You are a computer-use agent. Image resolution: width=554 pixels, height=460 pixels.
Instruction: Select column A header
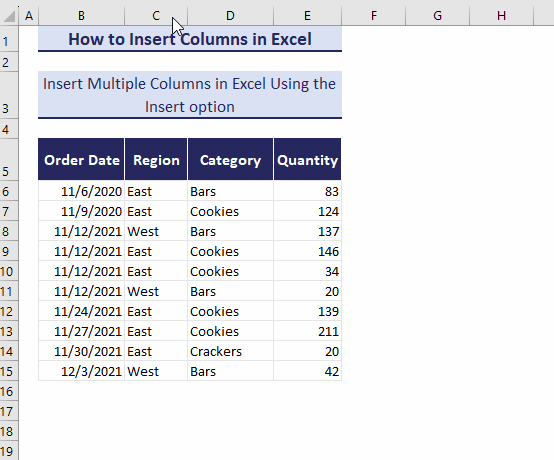29,16
